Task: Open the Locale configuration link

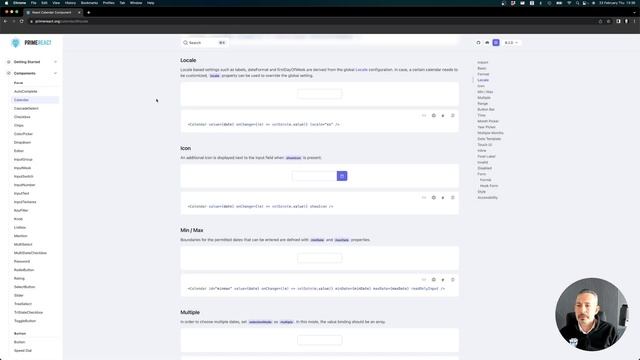Action: pos(362,70)
